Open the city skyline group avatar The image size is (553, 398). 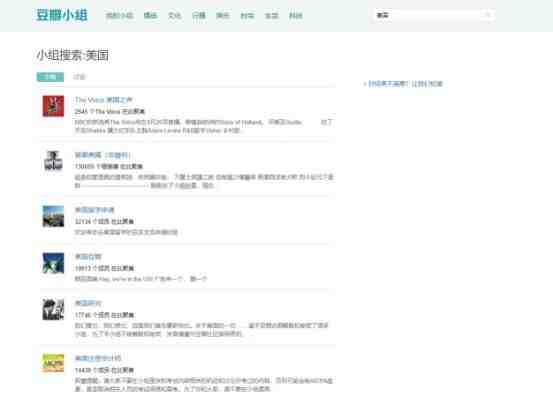(x=53, y=216)
